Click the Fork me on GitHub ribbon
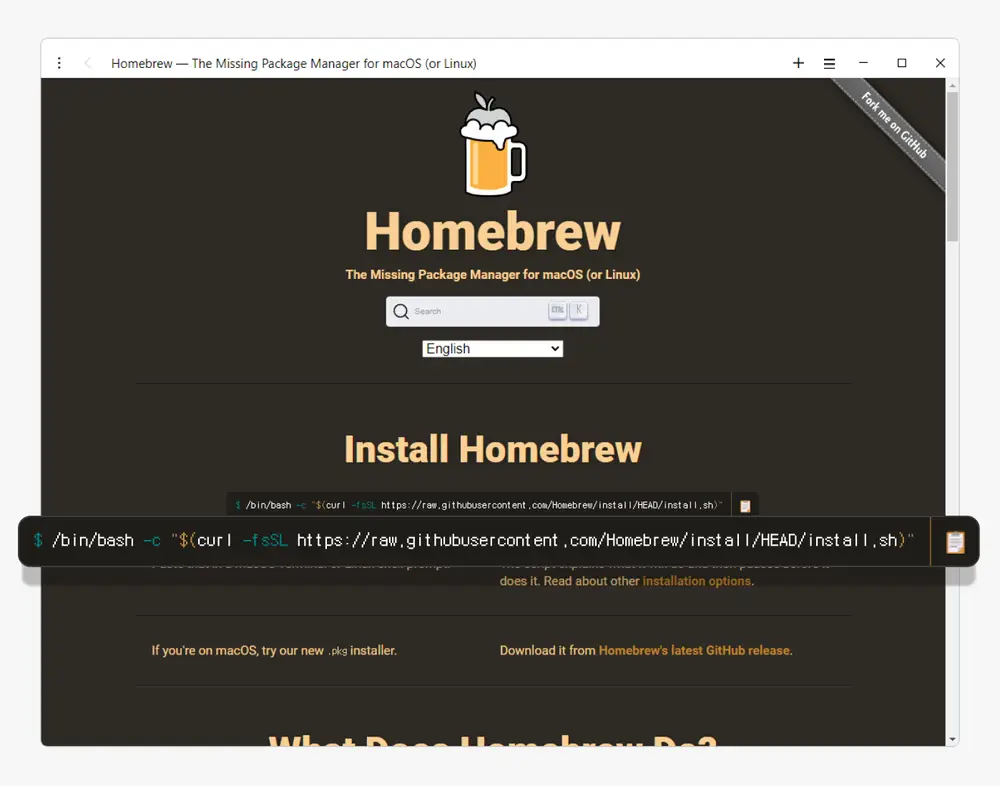This screenshot has width=1000, height=786. point(894,125)
